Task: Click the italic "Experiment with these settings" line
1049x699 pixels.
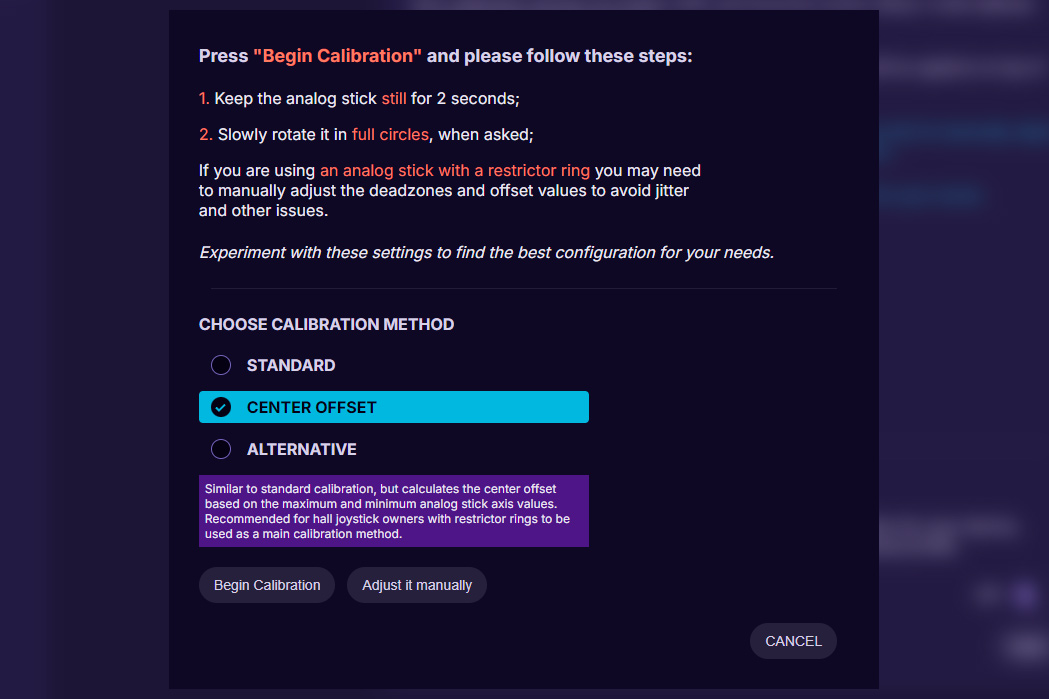Action: (x=486, y=252)
